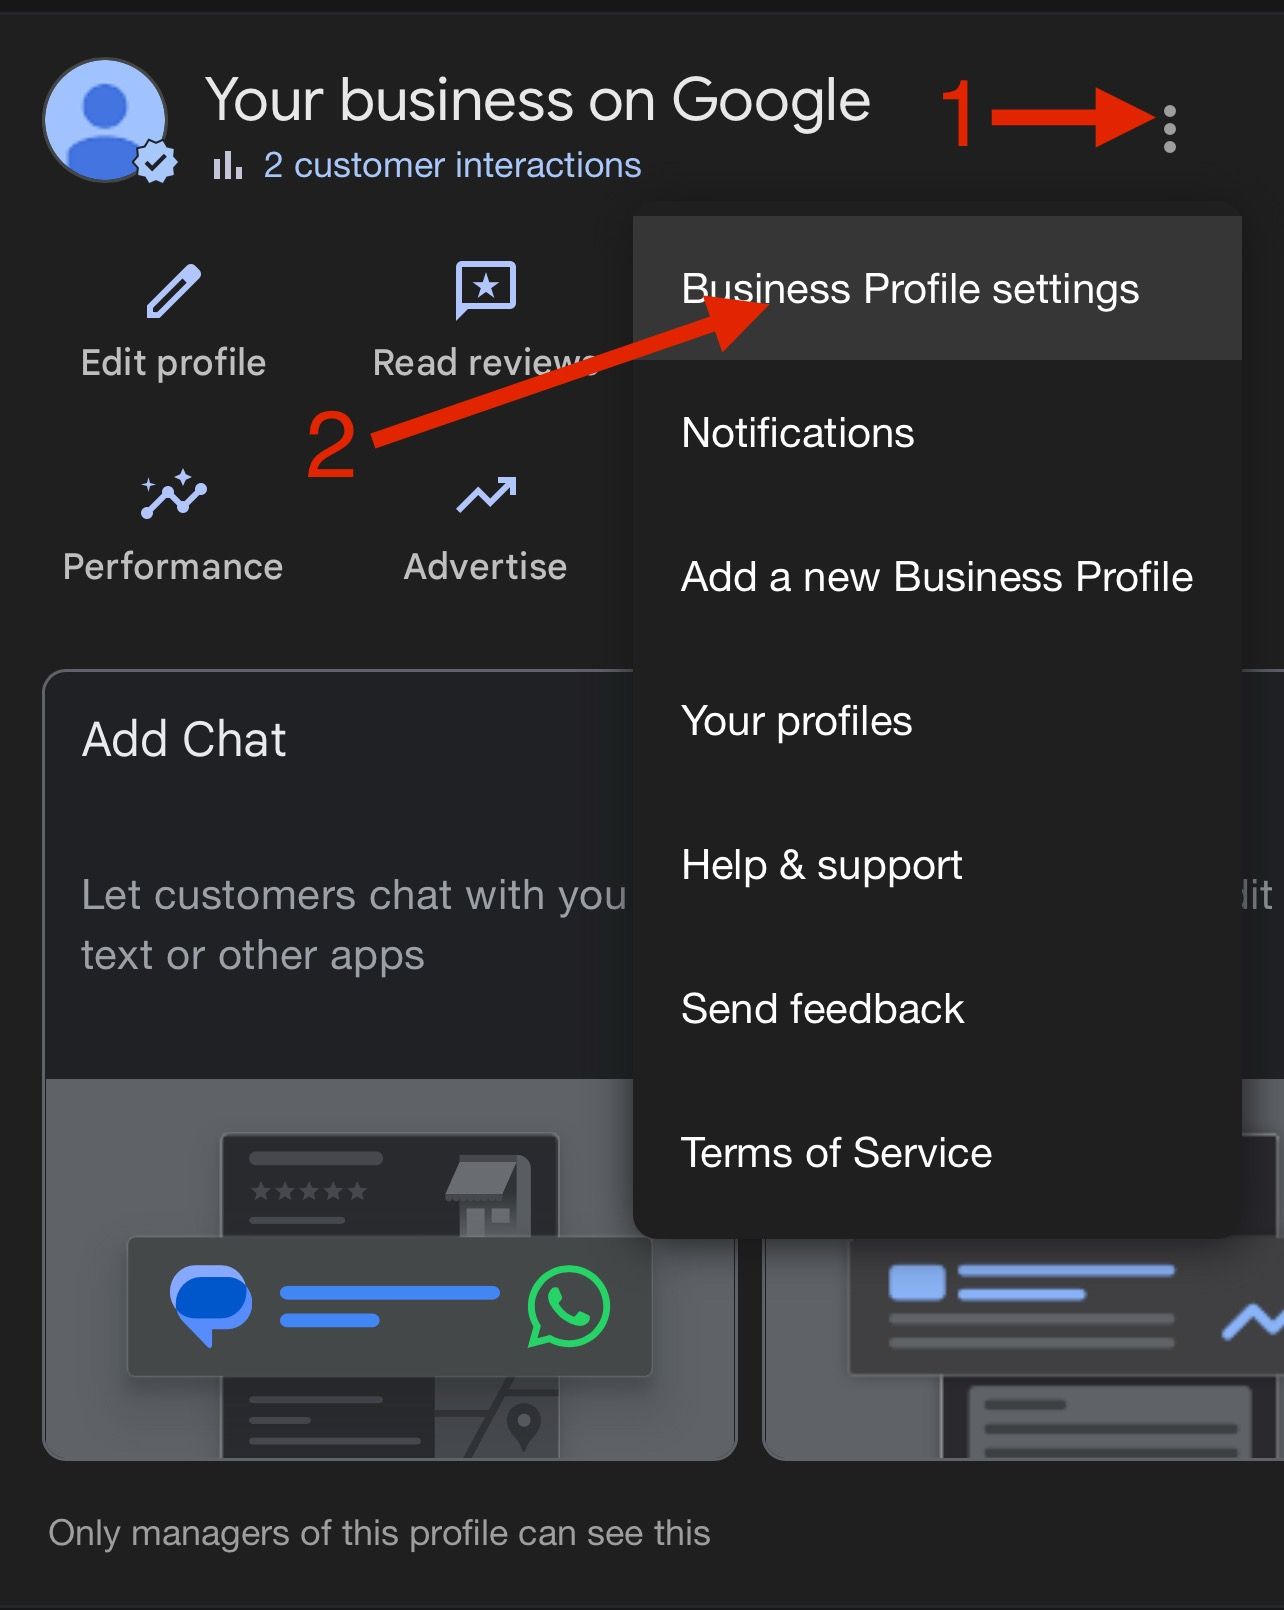Click the WhatsApp icon in chat card
The height and width of the screenshot is (1610, 1284).
[x=568, y=1306]
